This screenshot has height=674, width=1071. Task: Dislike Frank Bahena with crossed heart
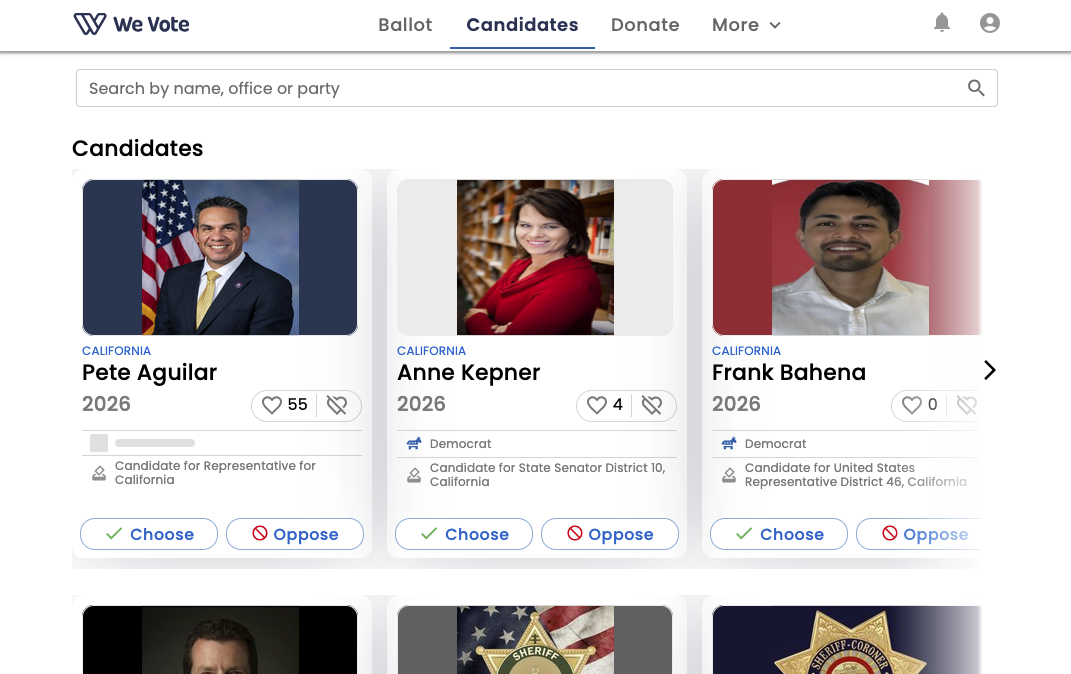966,405
